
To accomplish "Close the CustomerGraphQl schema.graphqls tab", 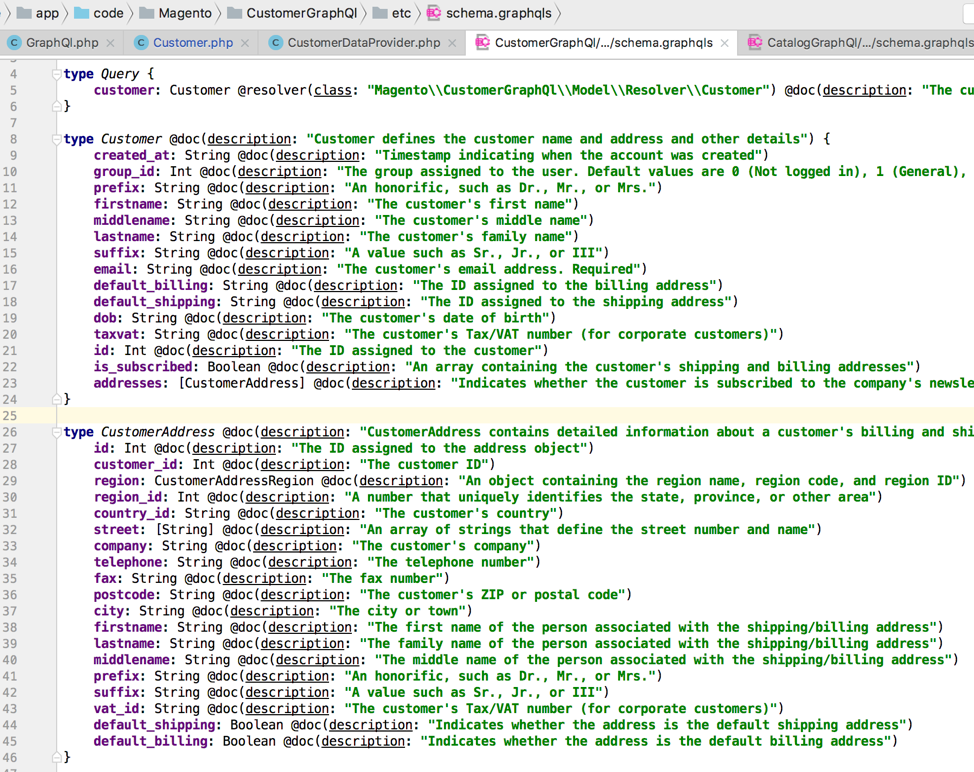I will [x=724, y=43].
